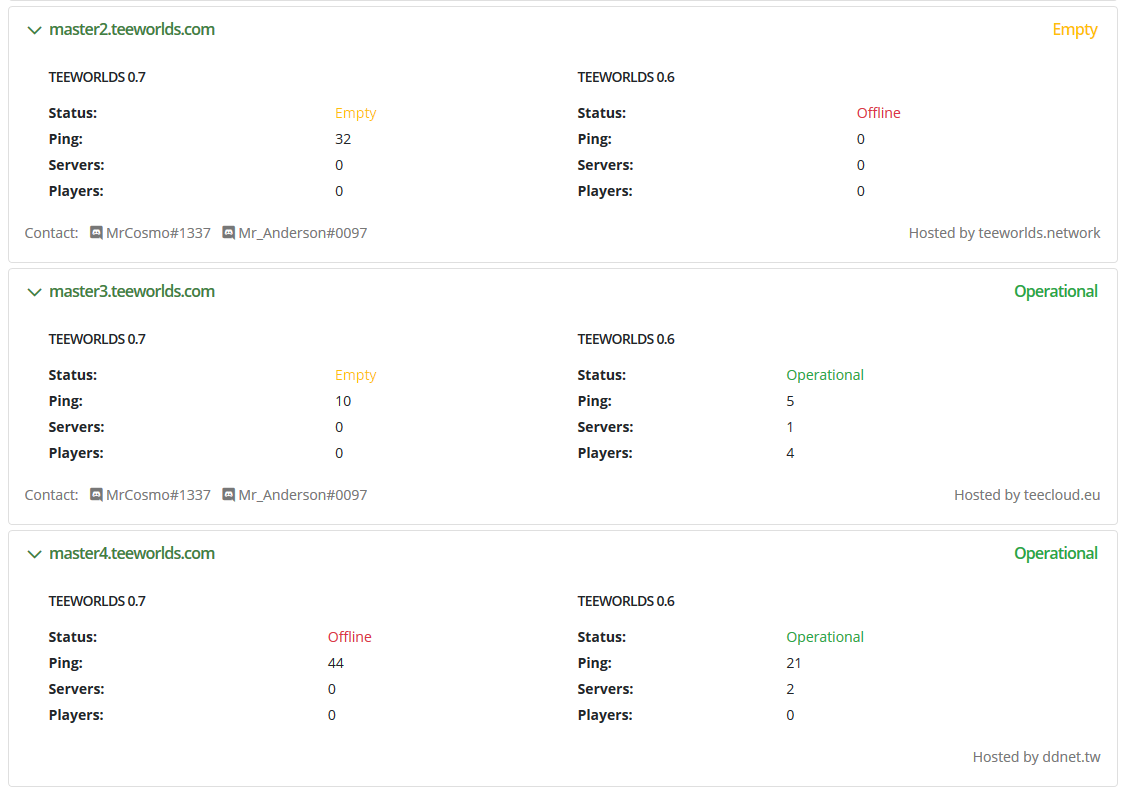Screen dimensions: 1139x797
Task: Click ping value 32 in master2
Action: pos(343,139)
